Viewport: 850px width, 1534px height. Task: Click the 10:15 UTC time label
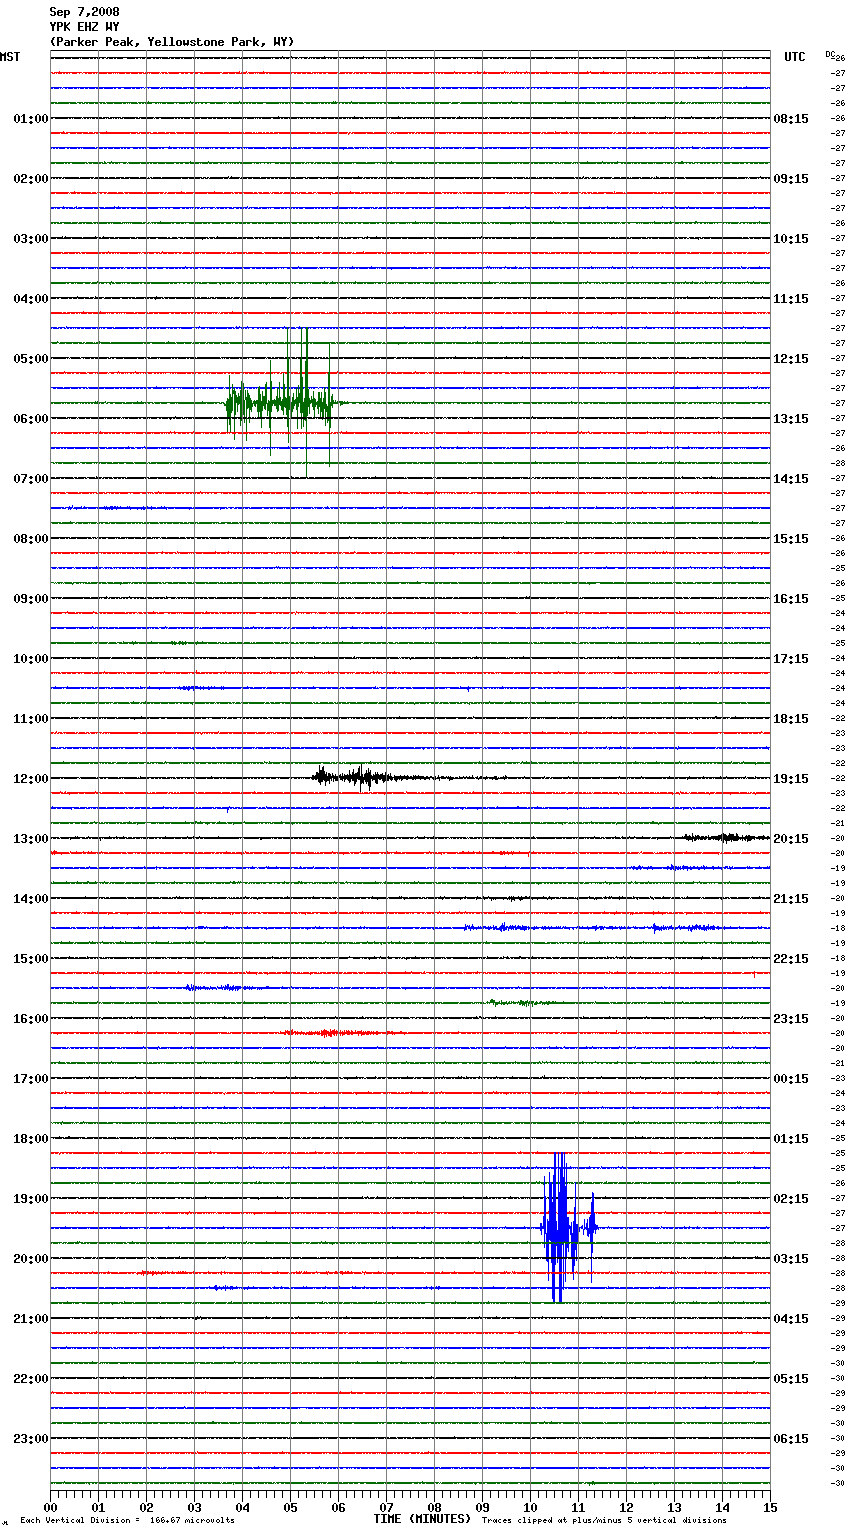click(x=791, y=239)
